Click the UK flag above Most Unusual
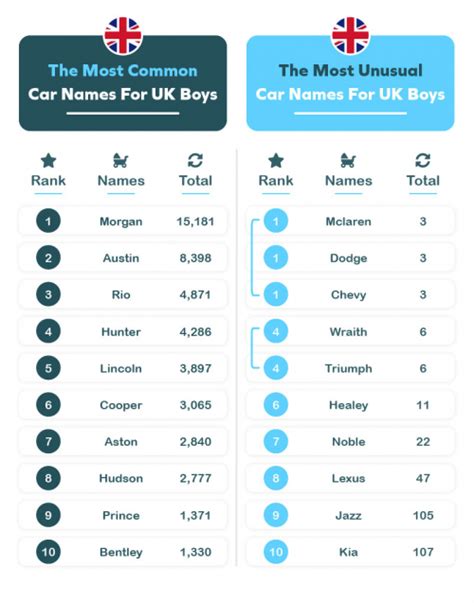Screen dimensions: 474x603 [x=350, y=35]
